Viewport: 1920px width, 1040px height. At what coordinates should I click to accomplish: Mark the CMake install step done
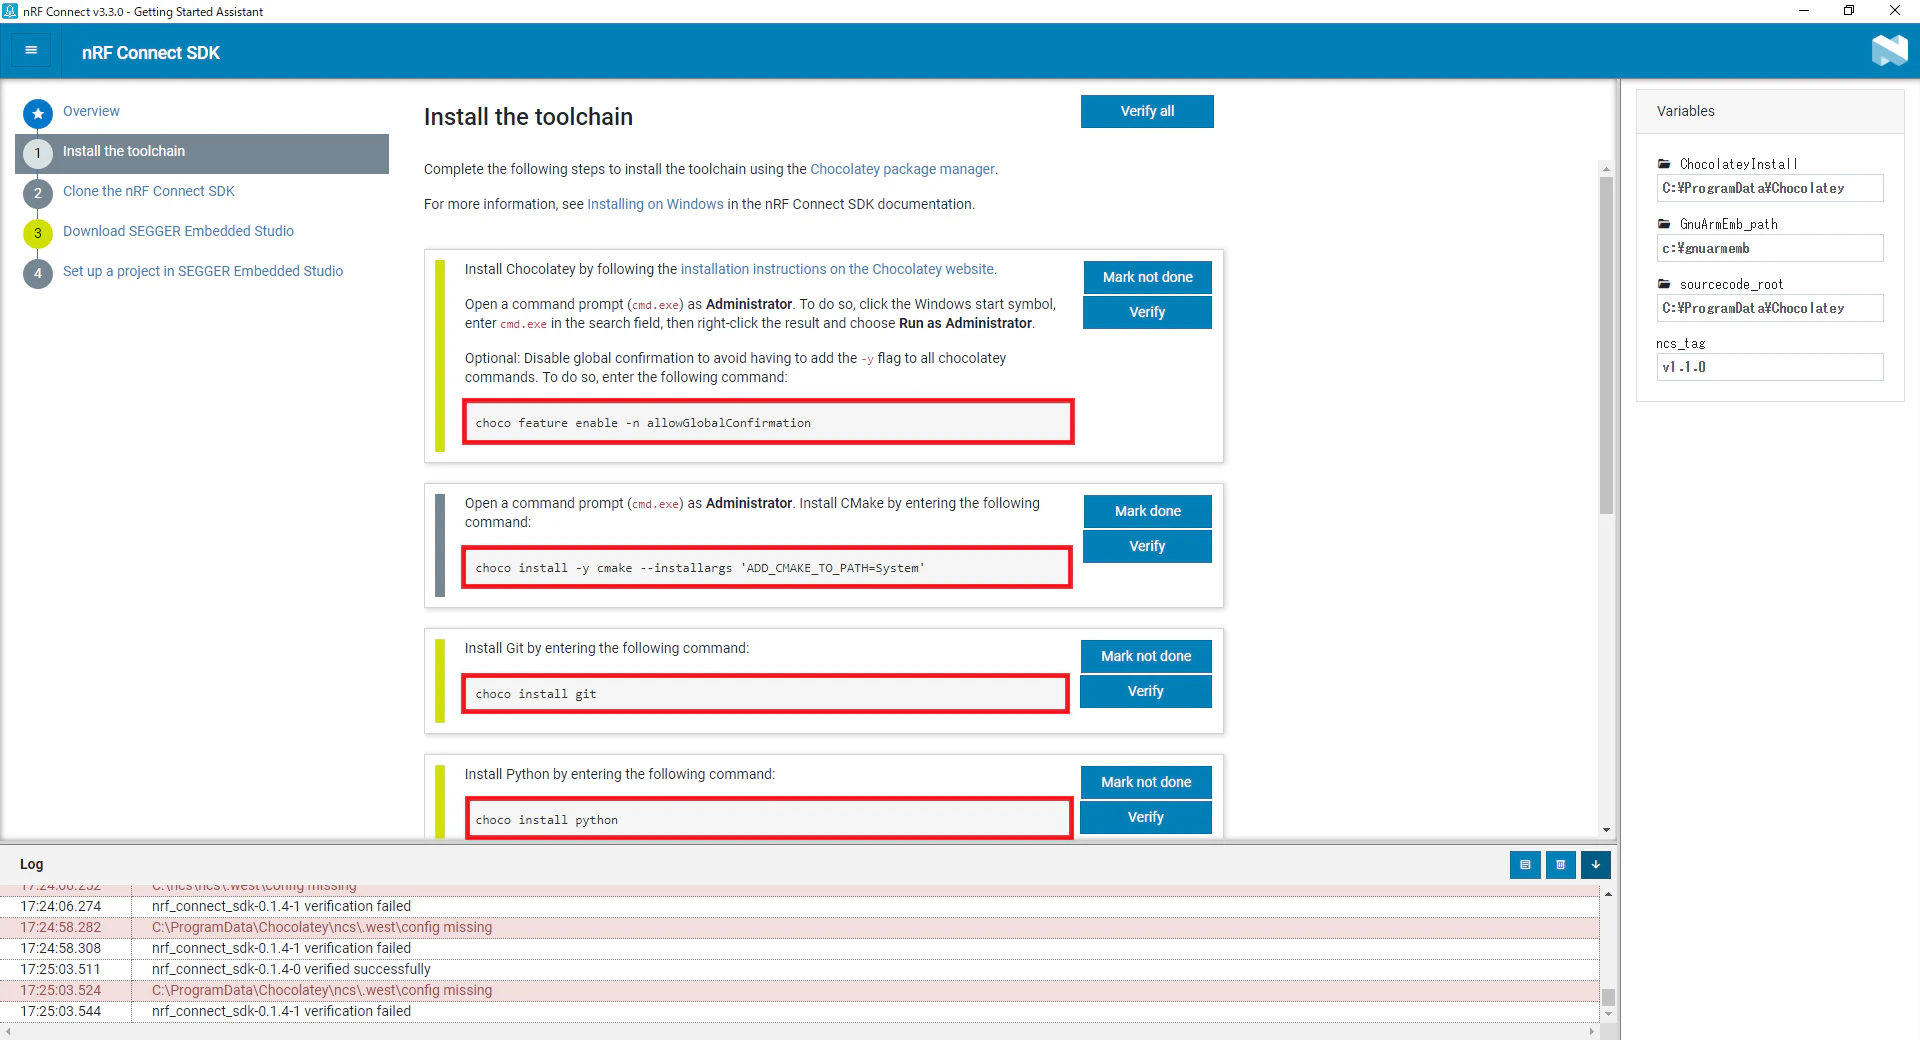[1147, 511]
